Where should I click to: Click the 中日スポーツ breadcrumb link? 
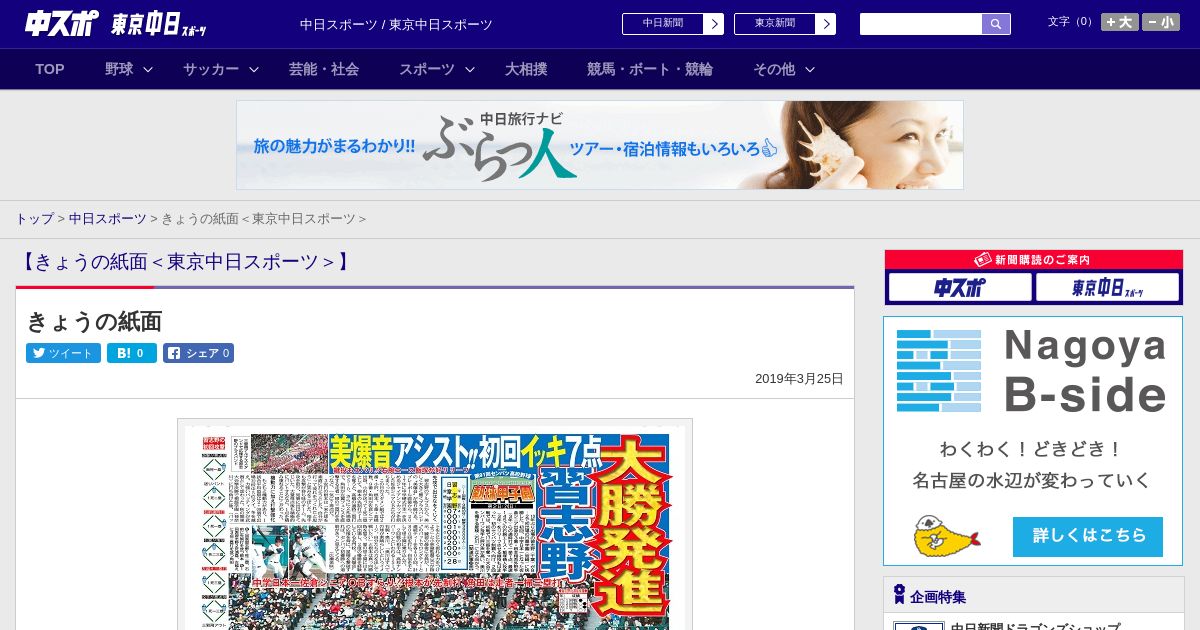click(x=108, y=219)
